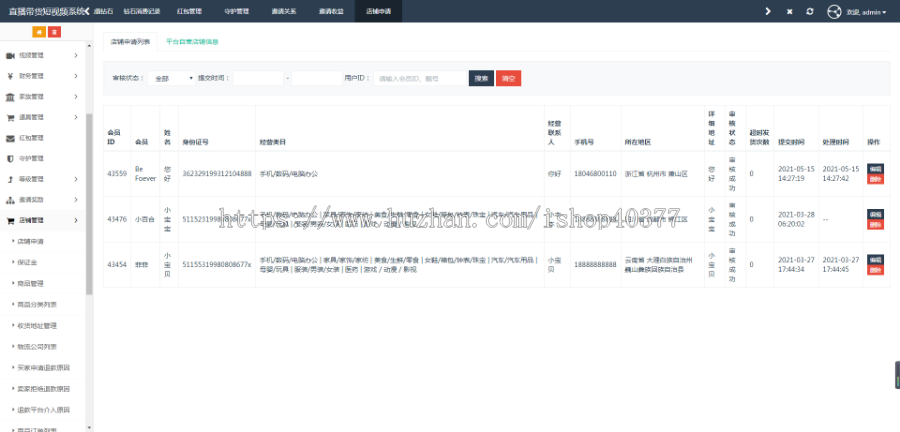Expand the 等级管理 menu chevron
Screen dimensions: 900x432
tap(76, 180)
